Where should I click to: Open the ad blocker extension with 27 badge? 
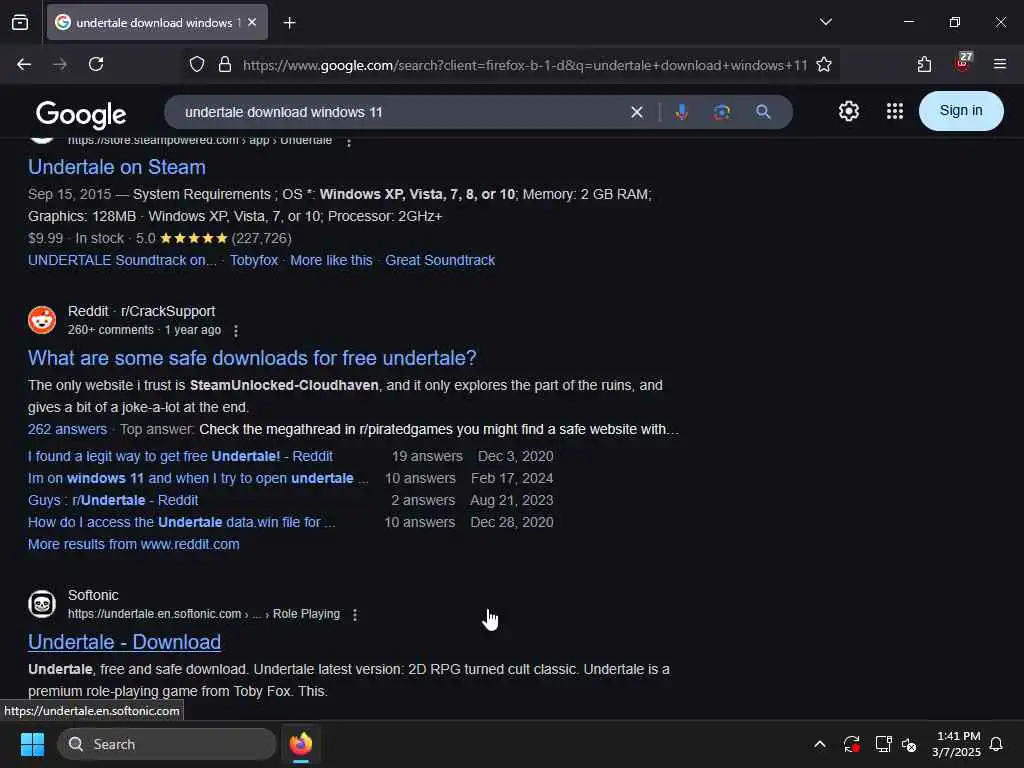(x=963, y=63)
